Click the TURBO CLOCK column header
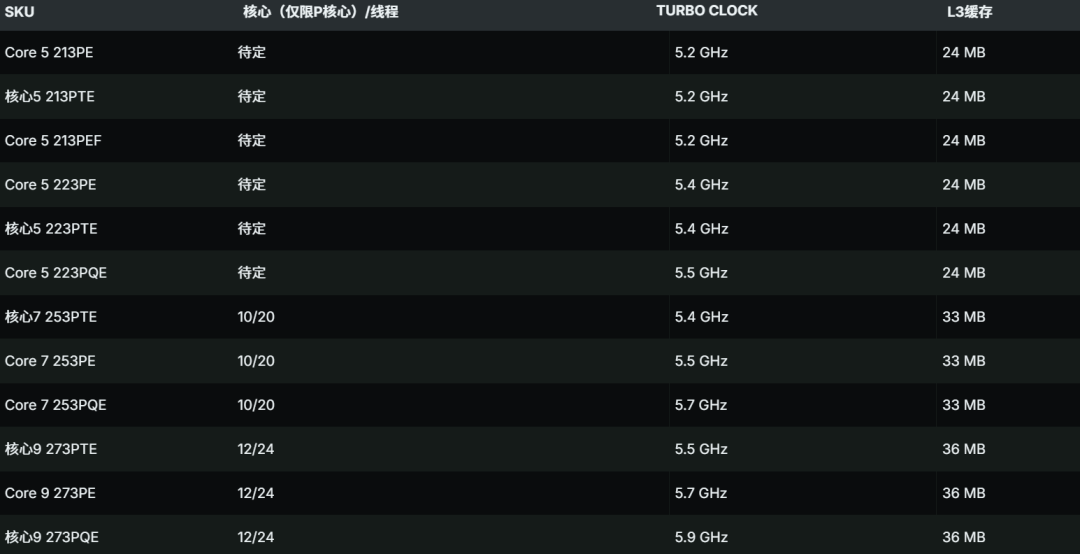Screen dimensions: 1080x554 [706, 11]
